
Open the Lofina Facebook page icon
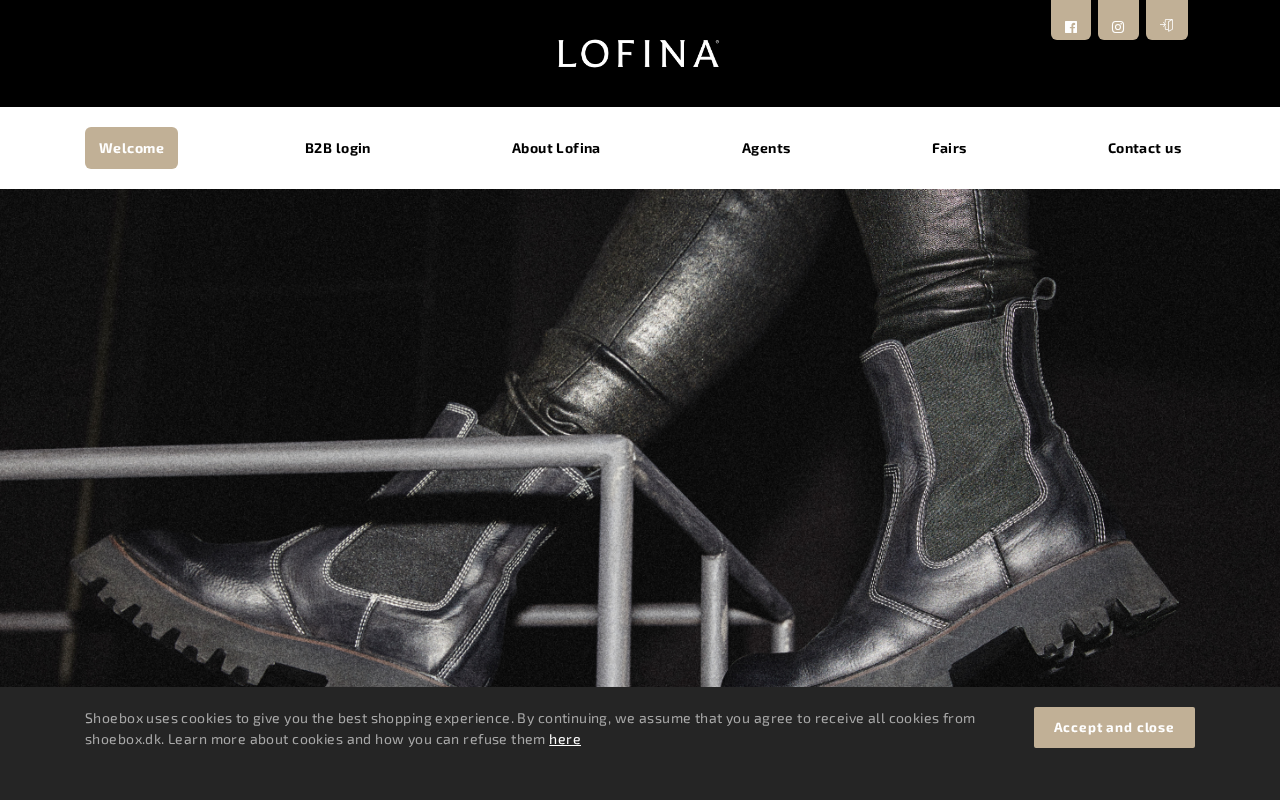1071,20
